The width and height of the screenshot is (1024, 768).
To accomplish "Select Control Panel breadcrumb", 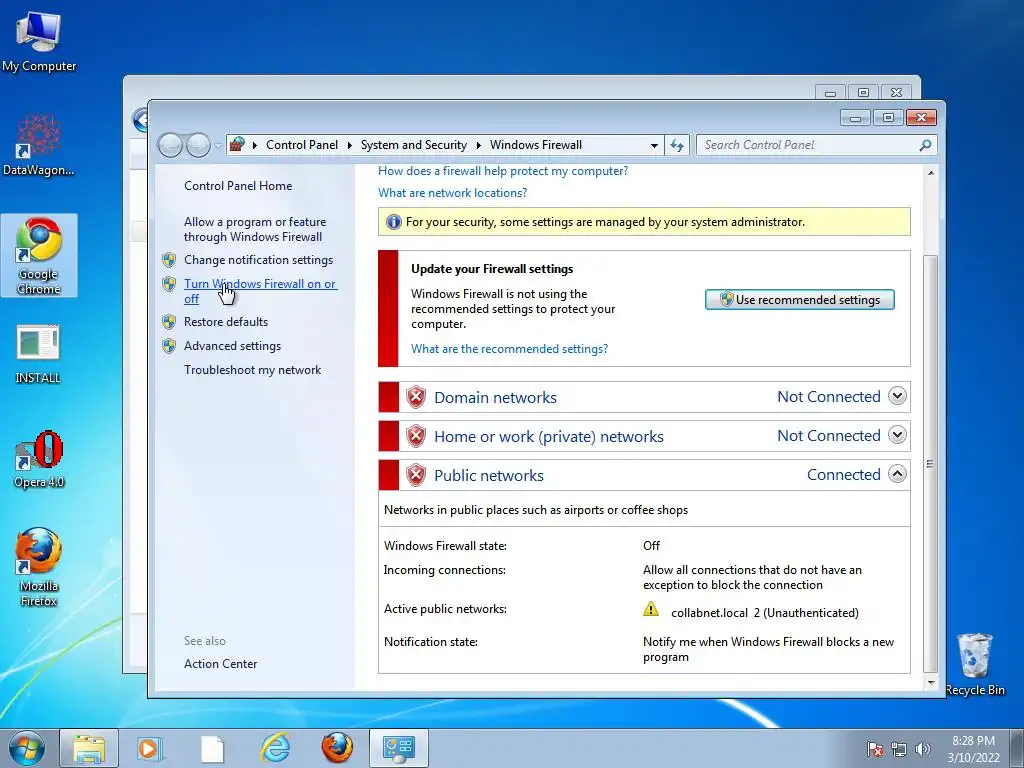I will [302, 145].
